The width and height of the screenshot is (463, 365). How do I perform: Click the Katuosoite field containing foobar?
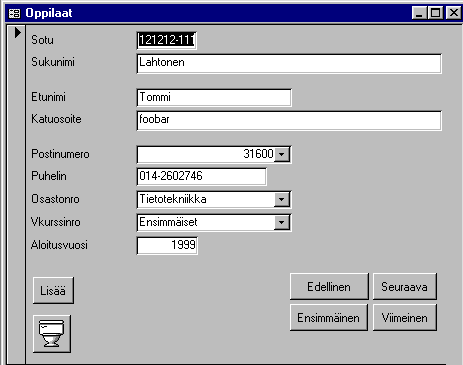click(x=289, y=121)
